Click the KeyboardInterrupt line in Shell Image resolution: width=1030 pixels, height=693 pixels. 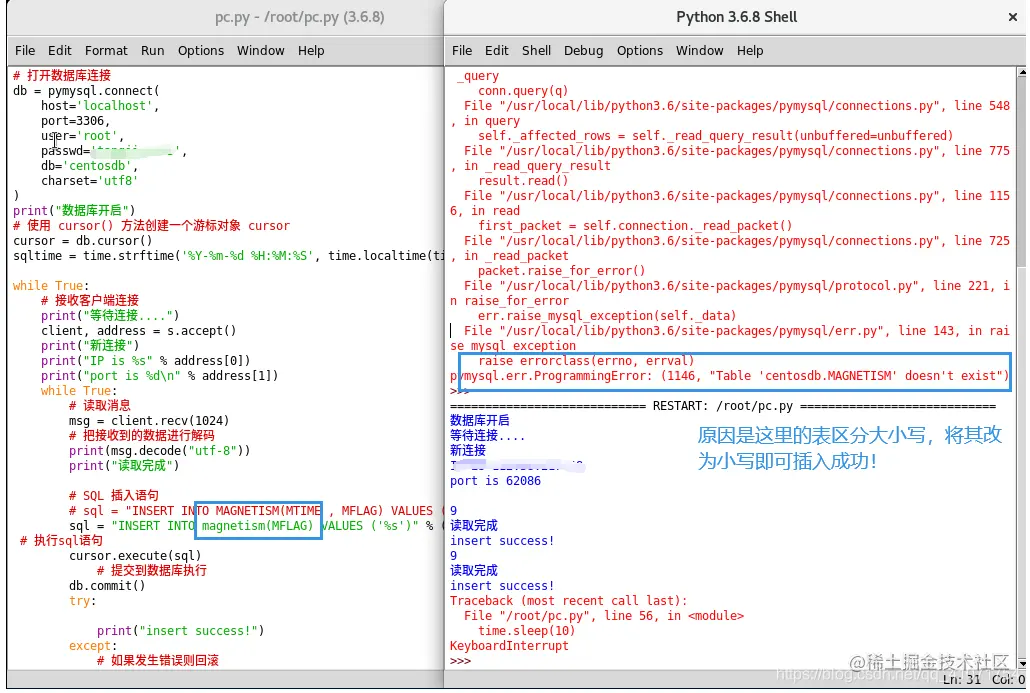509,646
